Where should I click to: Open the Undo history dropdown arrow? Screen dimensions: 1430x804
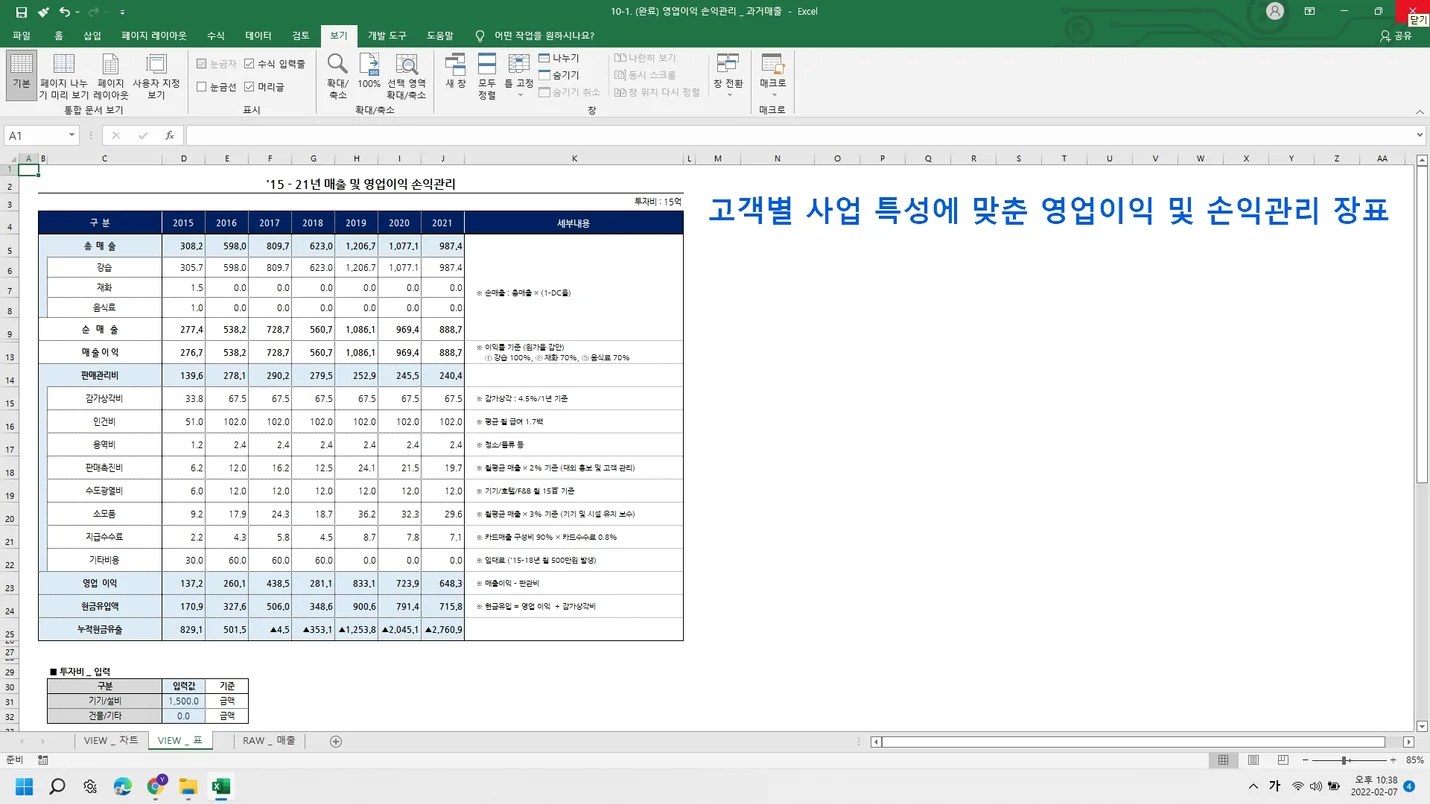[x=78, y=12]
